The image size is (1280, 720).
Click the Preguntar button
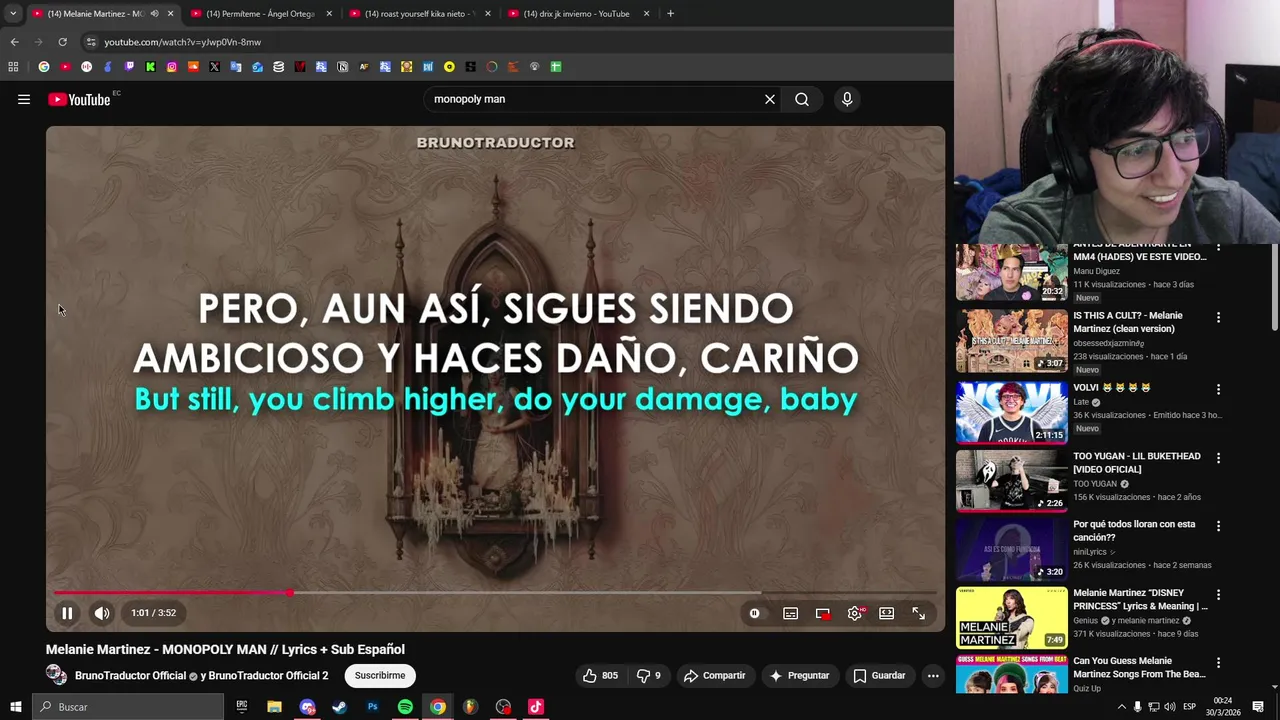(x=799, y=676)
